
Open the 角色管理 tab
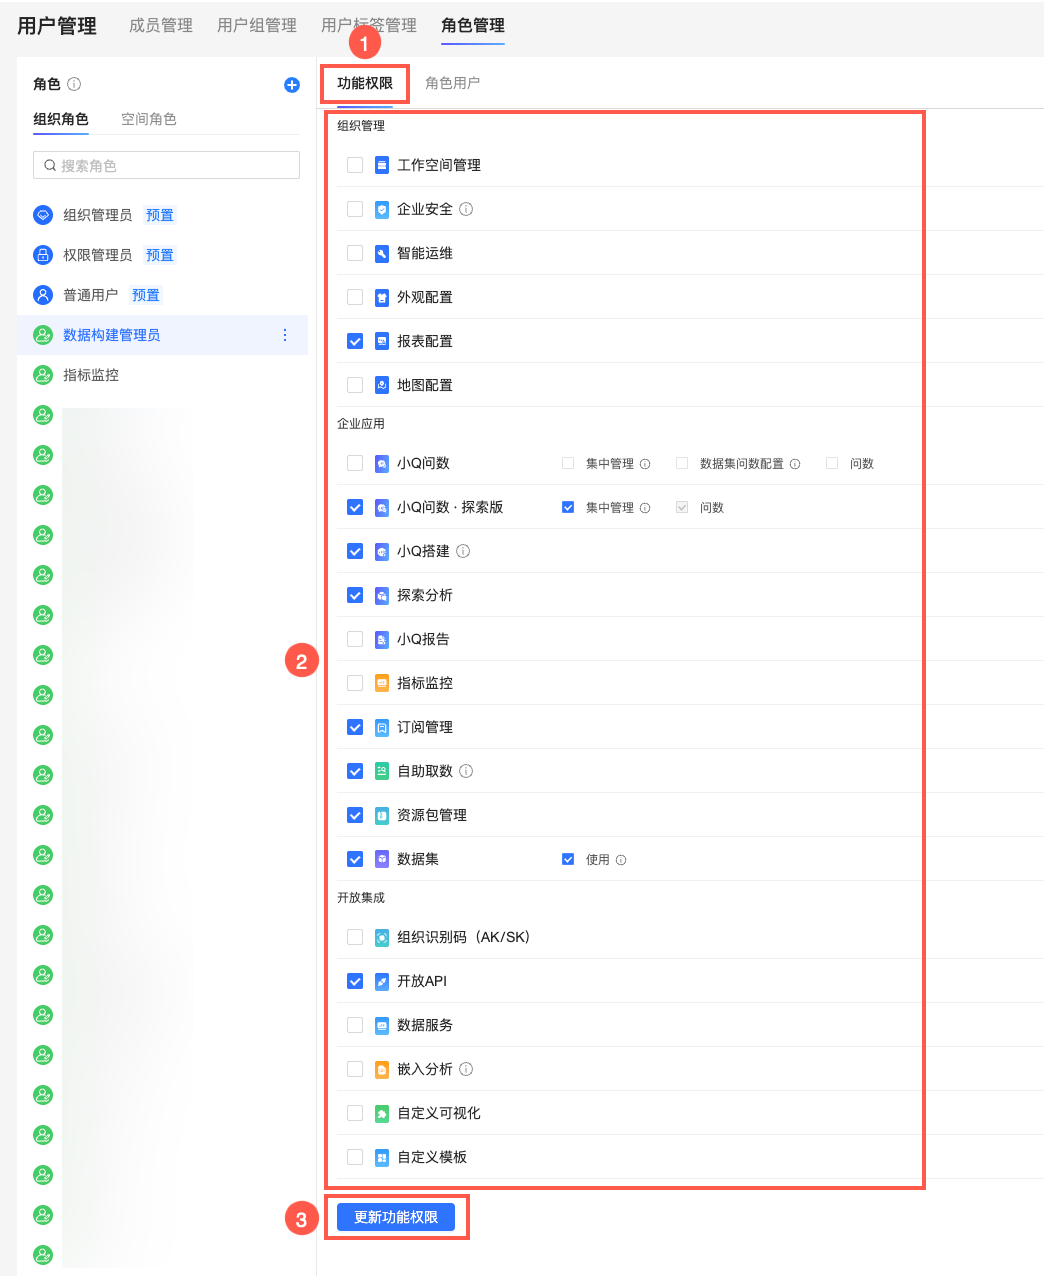pos(473,26)
